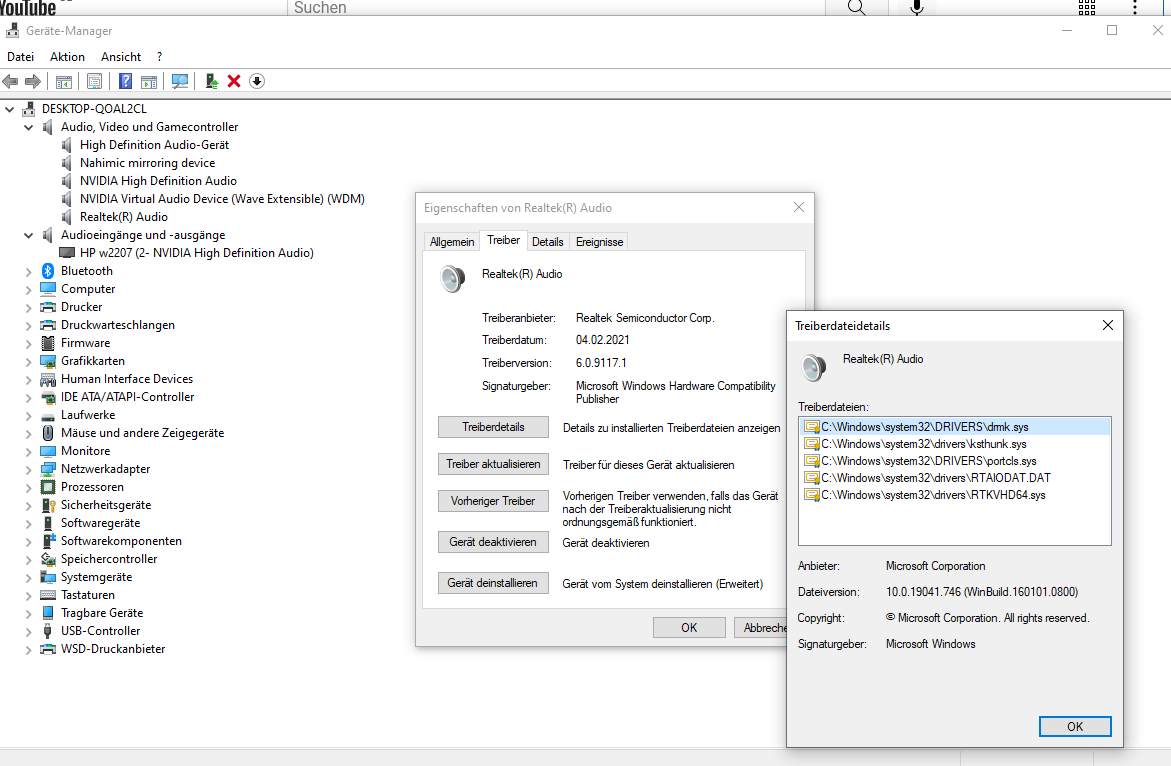Image resolution: width=1171 pixels, height=766 pixels.
Task: Click Treiber aktualisieren button
Action: click(x=493, y=464)
